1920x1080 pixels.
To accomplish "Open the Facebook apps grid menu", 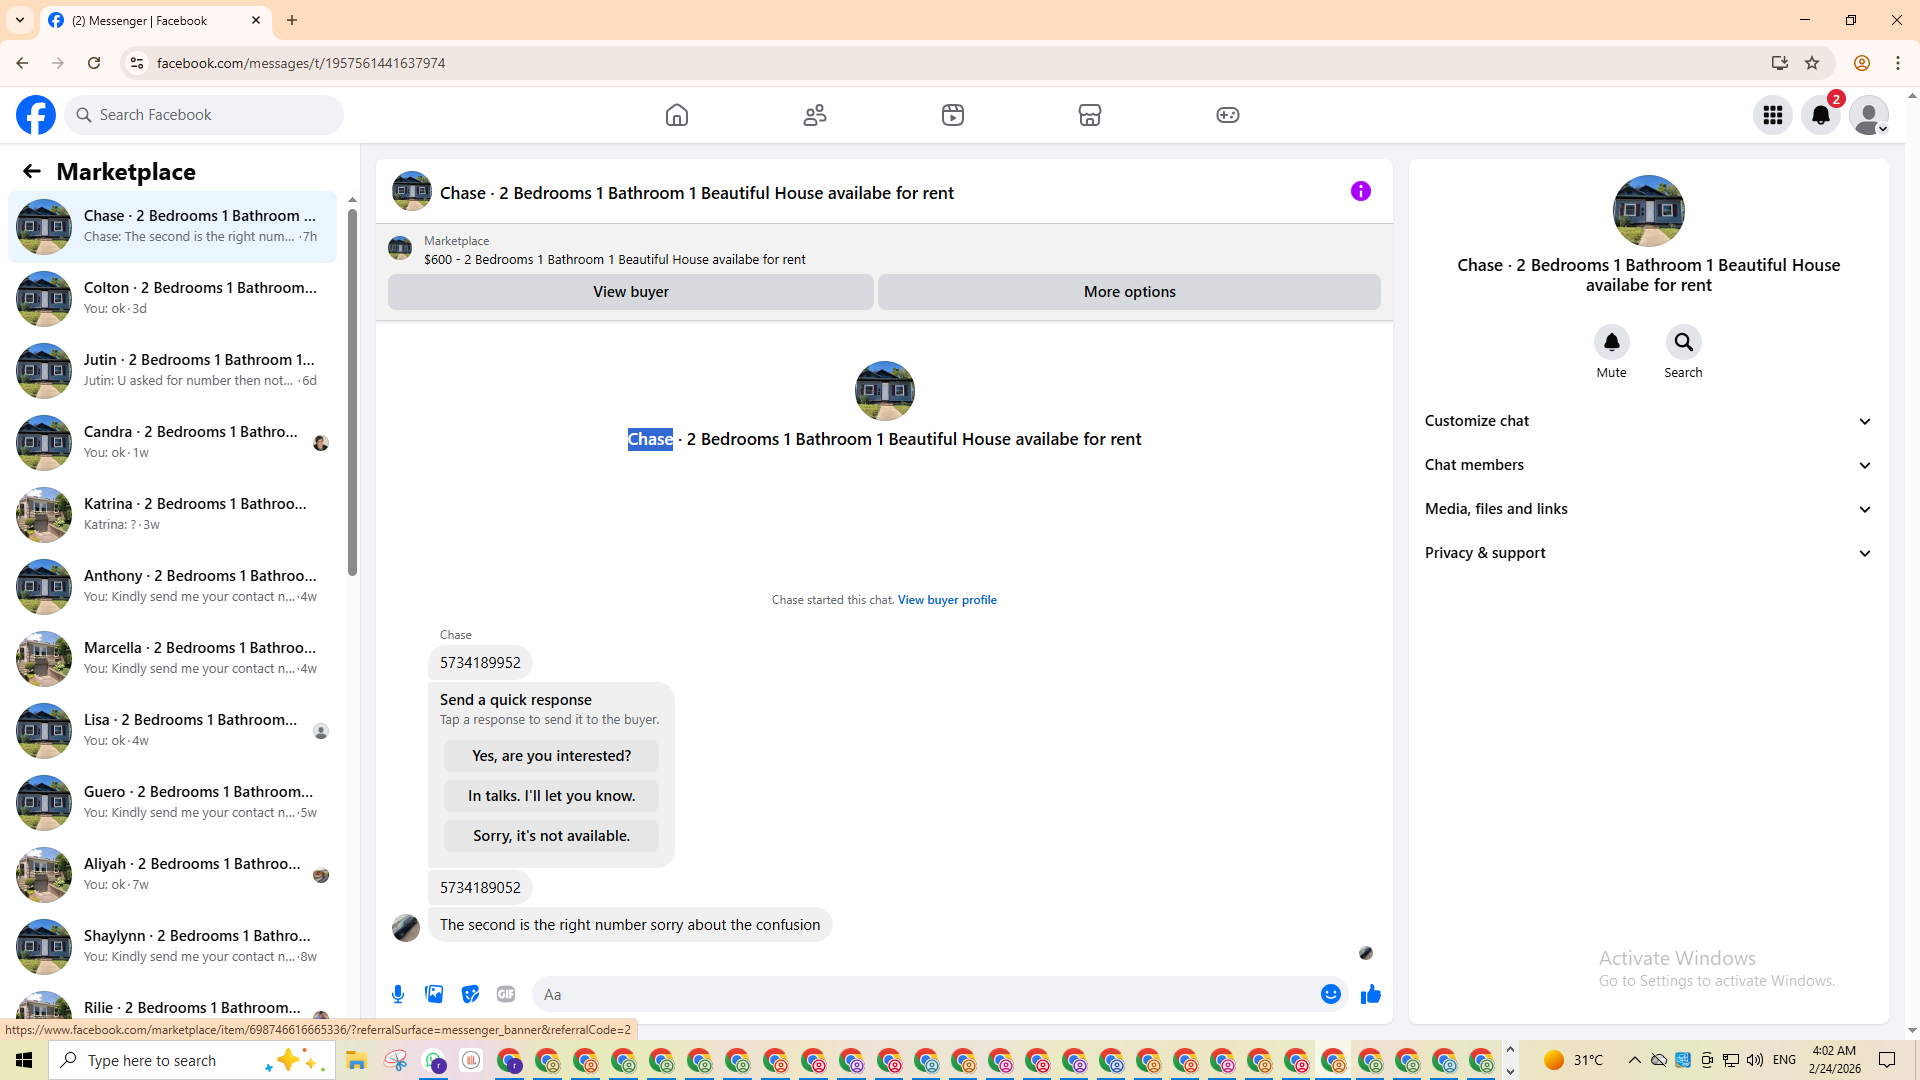I will point(1772,115).
